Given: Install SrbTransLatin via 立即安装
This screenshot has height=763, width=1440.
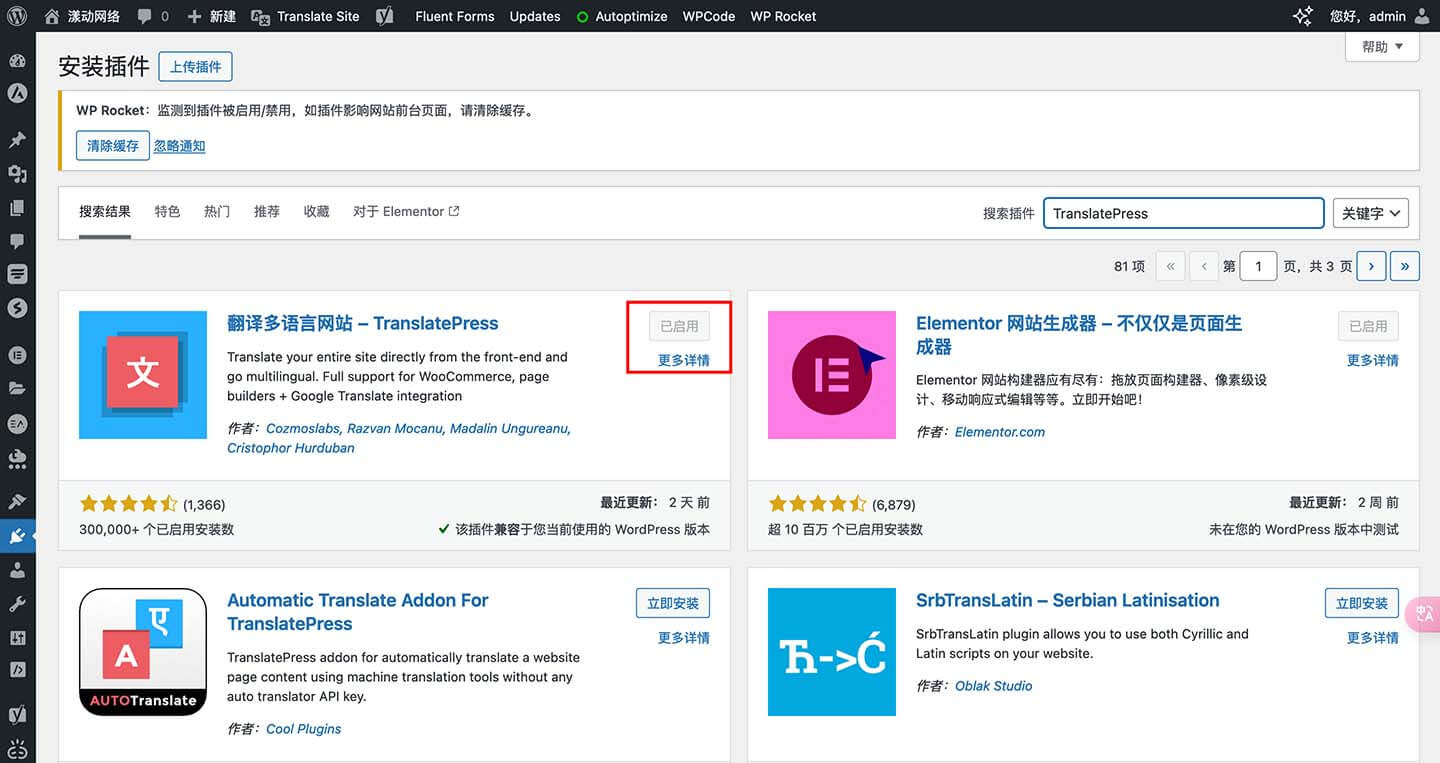Looking at the screenshot, I should [1362, 603].
